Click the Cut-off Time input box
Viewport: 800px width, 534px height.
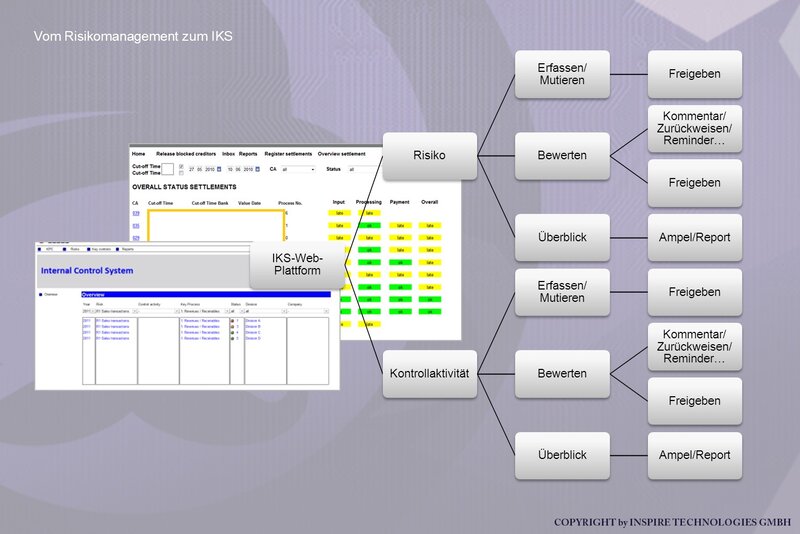point(168,169)
